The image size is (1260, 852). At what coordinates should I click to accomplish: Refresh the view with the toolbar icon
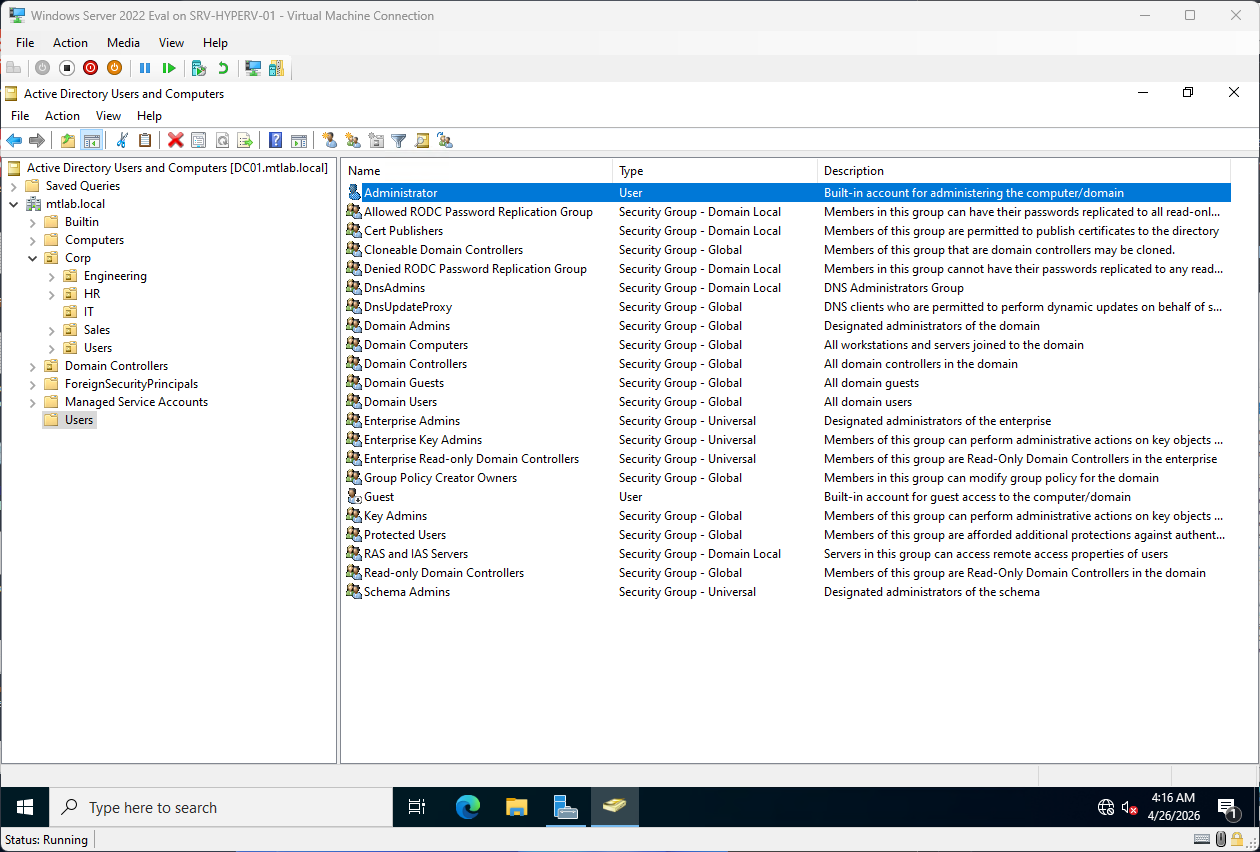pos(222,140)
